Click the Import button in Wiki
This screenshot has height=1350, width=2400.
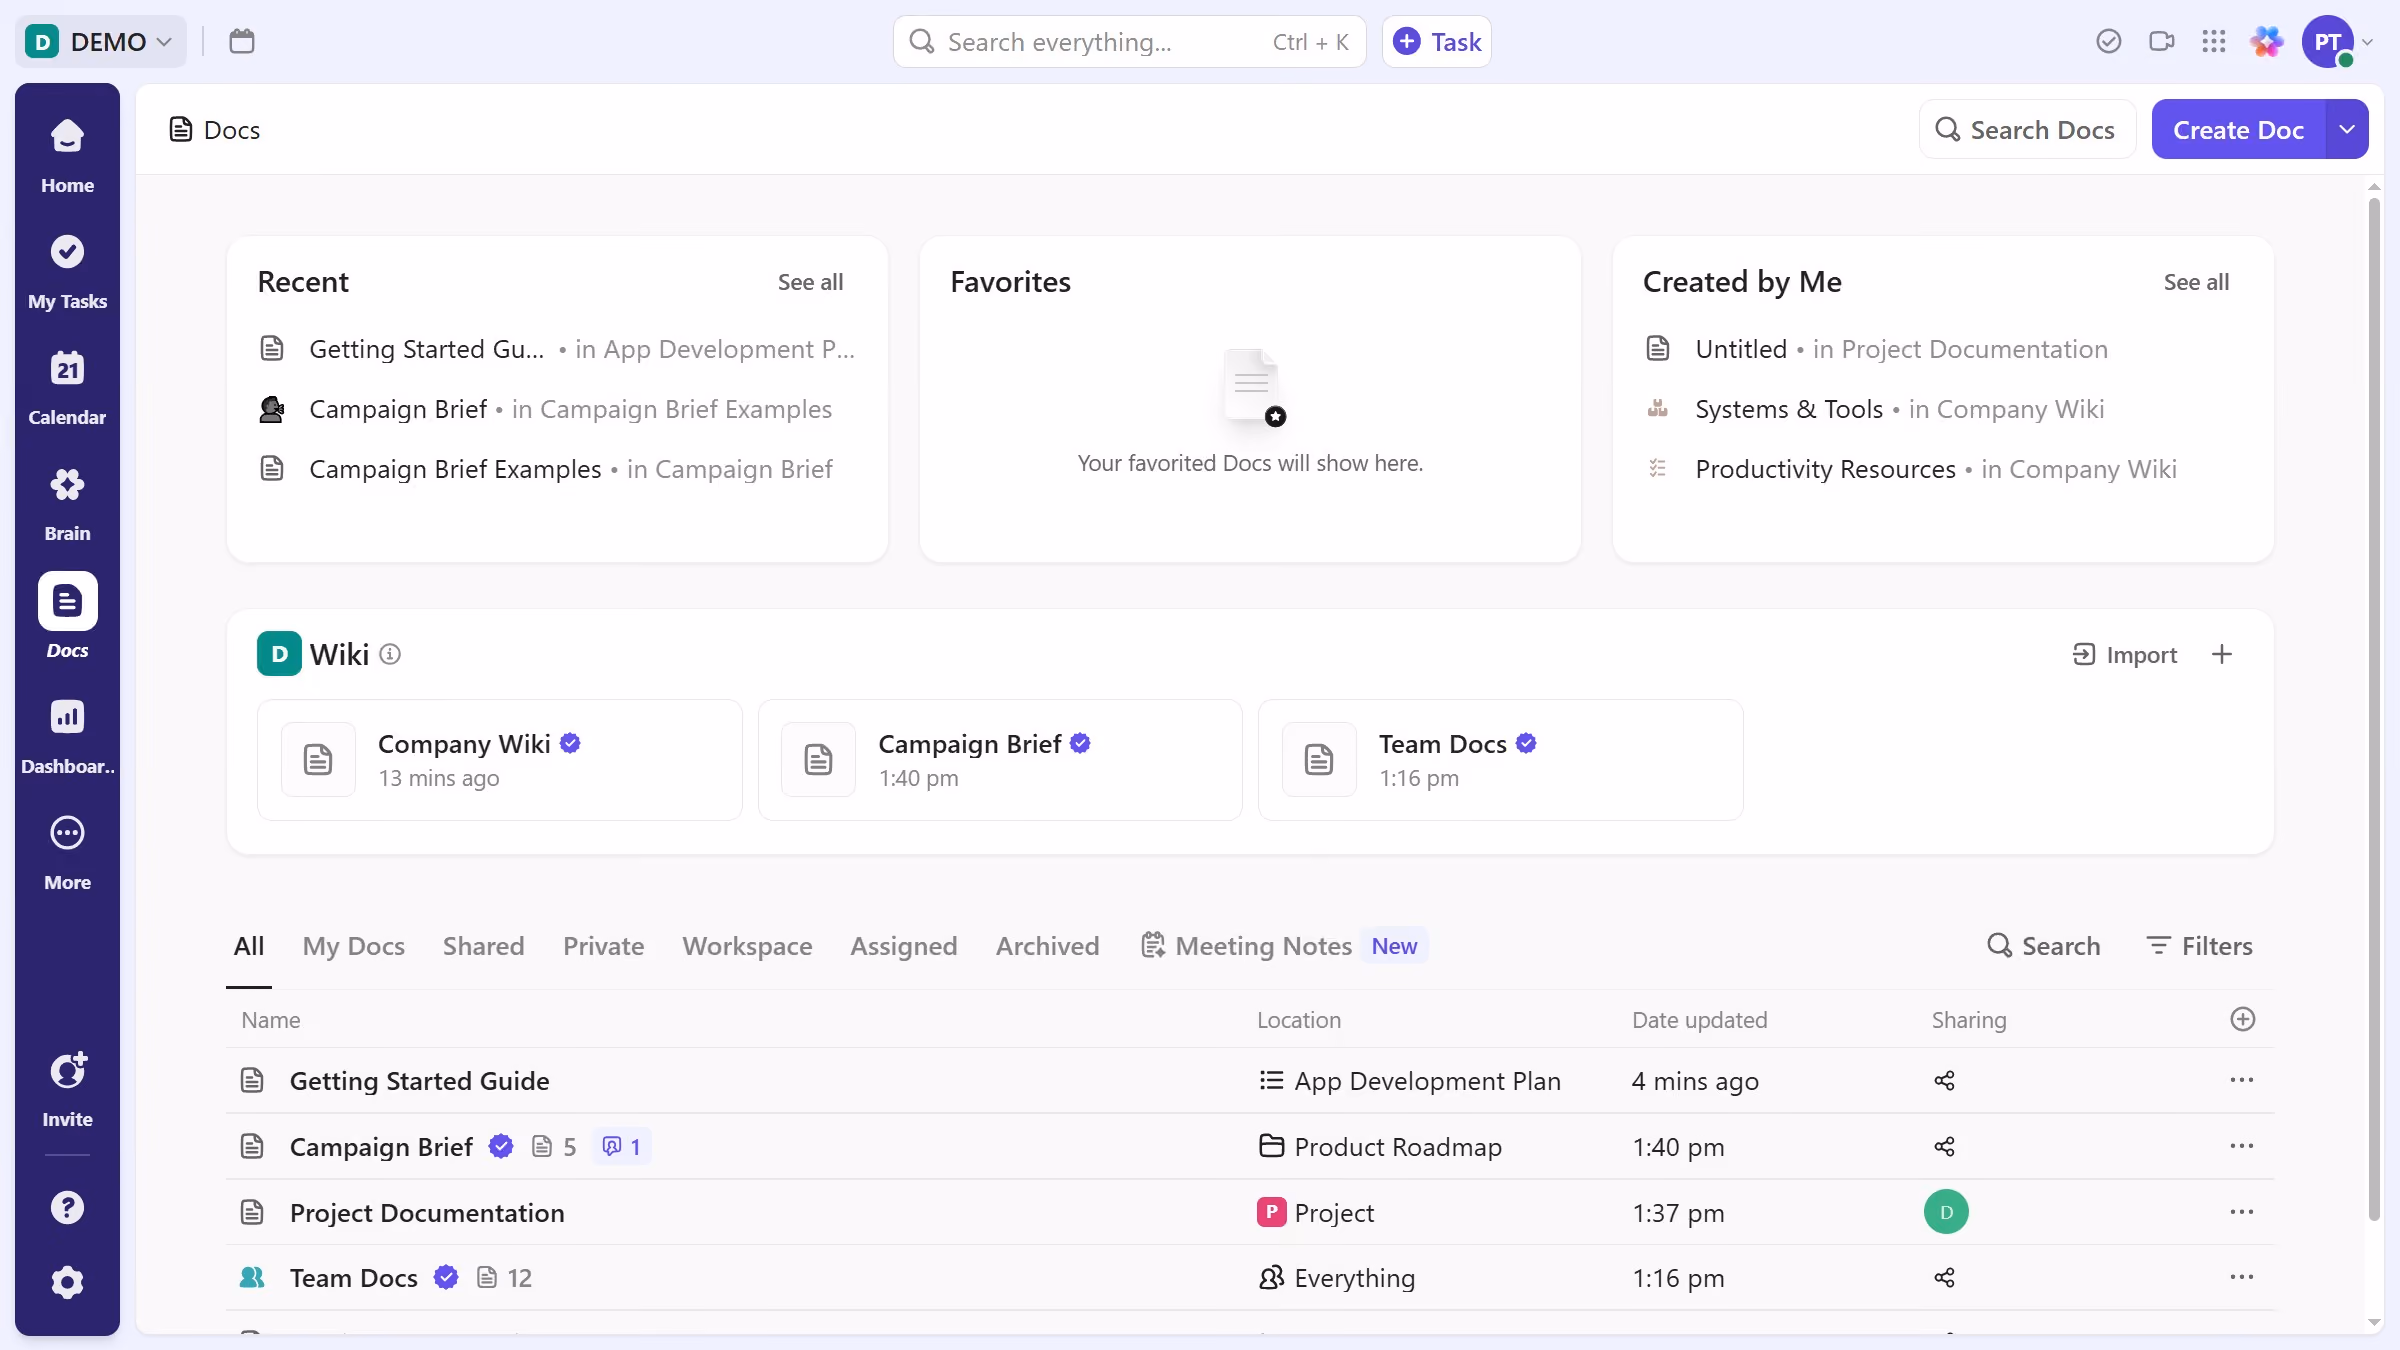2125,654
